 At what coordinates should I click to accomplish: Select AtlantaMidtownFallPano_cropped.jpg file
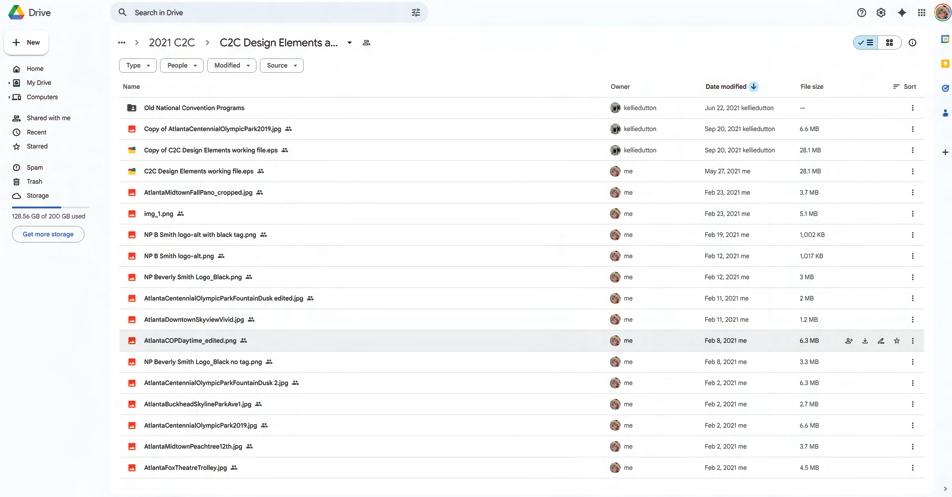click(522, 192)
